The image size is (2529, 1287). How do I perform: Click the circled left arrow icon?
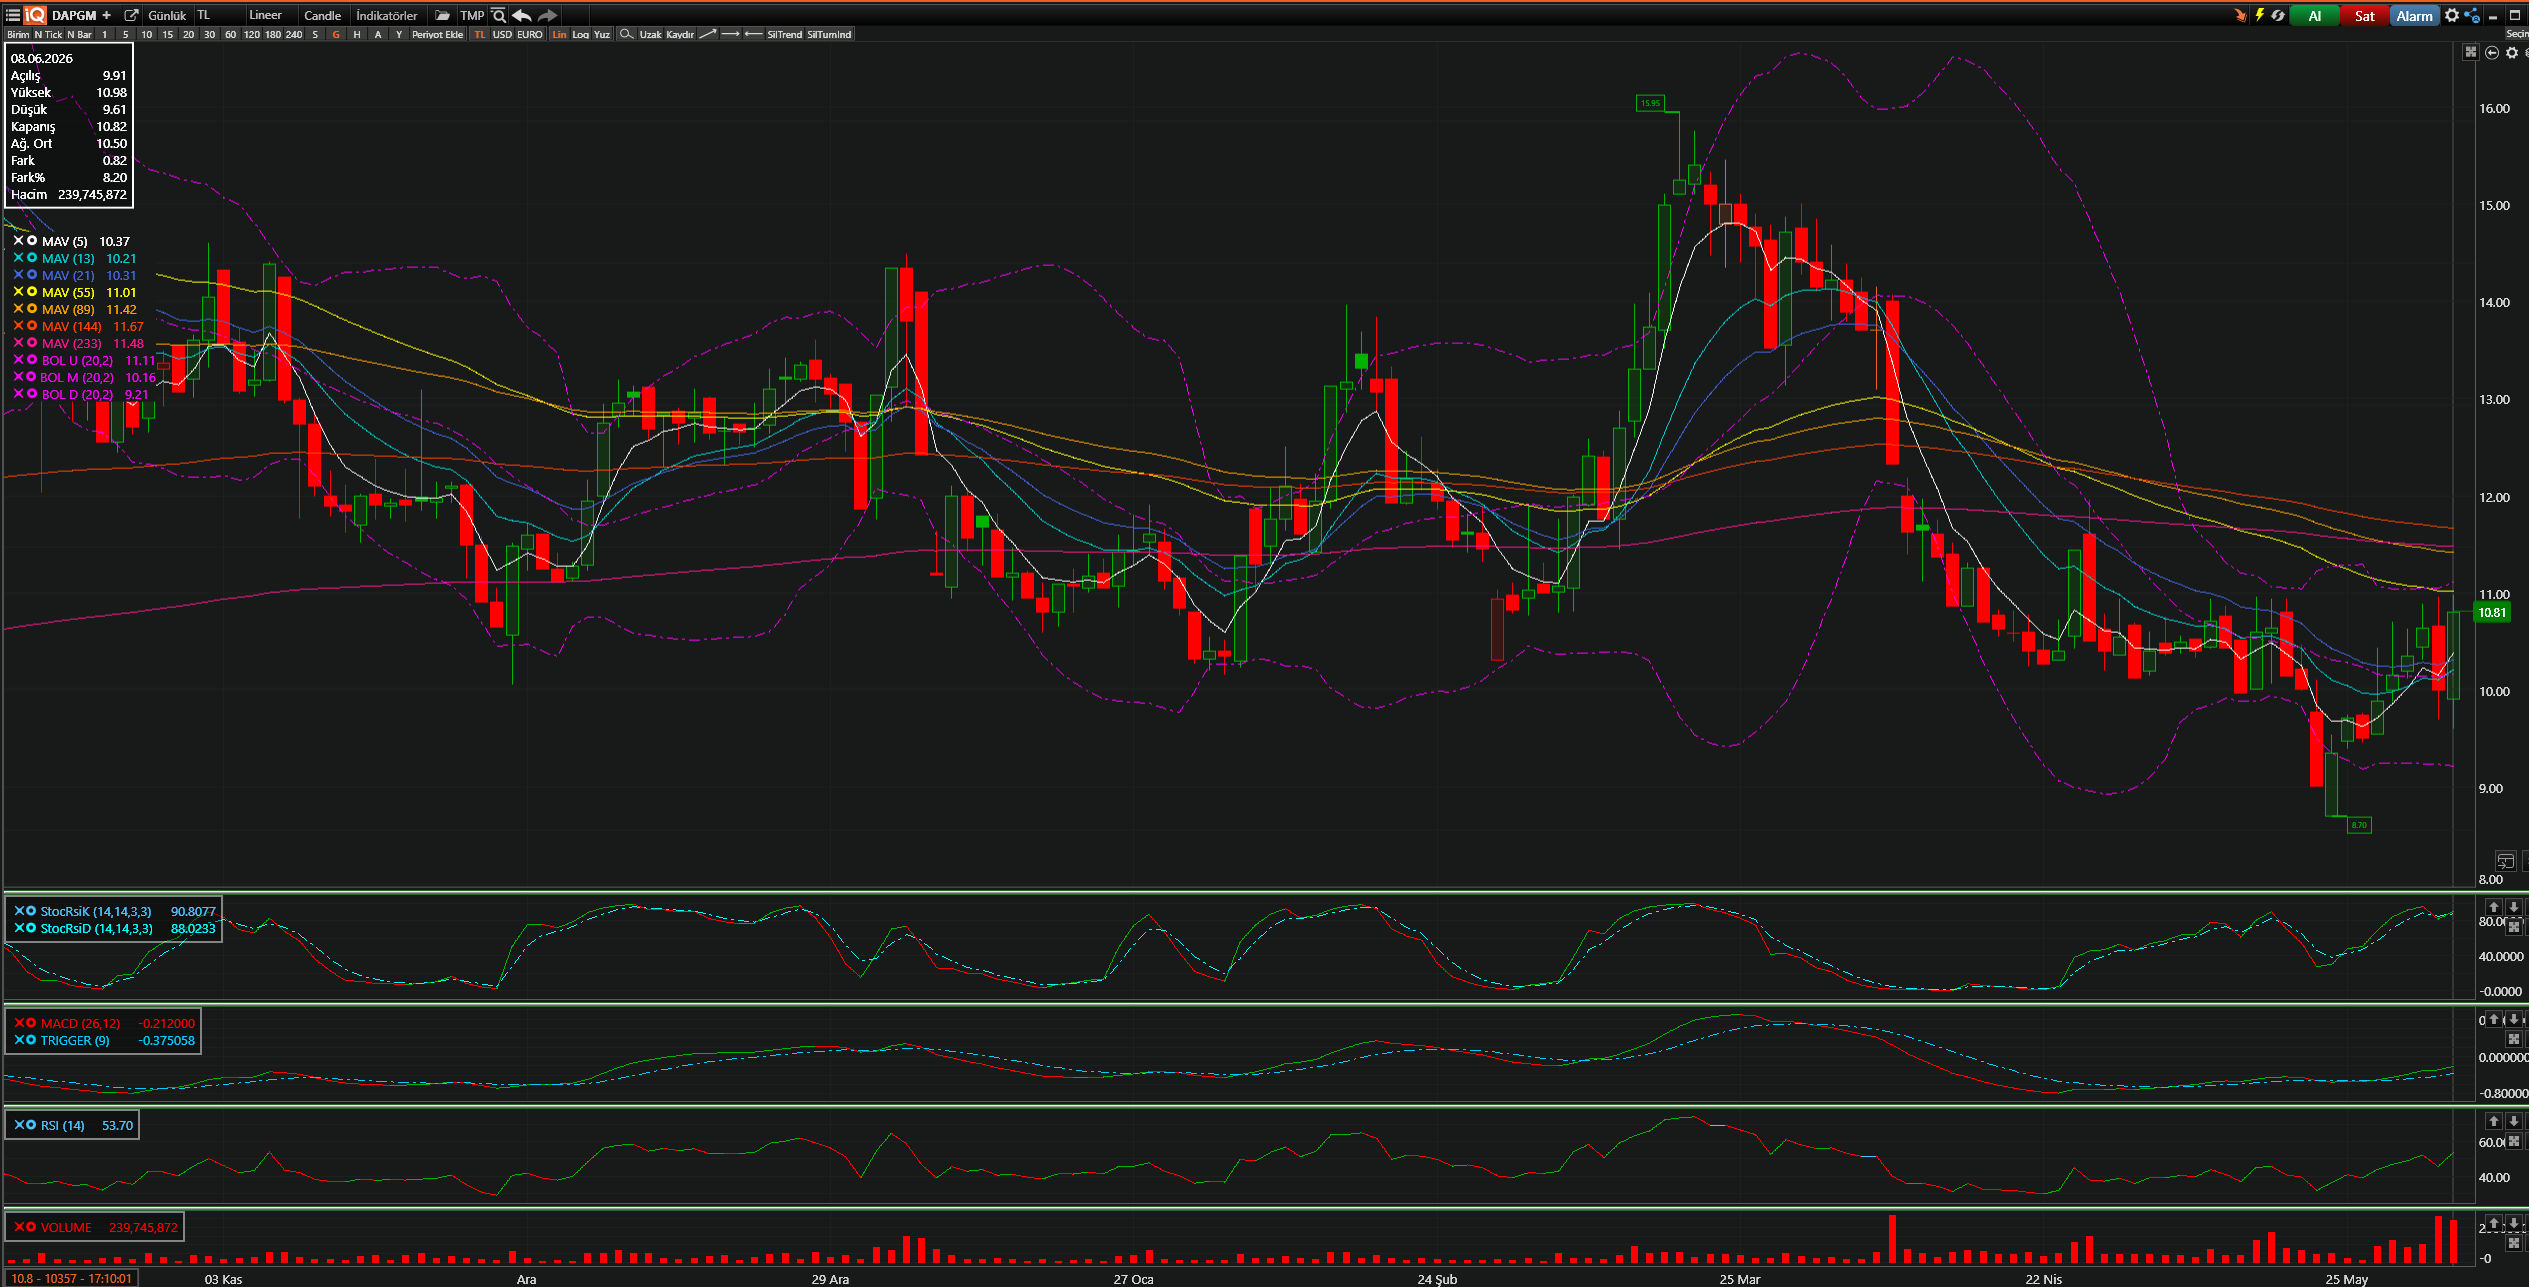[x=2492, y=52]
